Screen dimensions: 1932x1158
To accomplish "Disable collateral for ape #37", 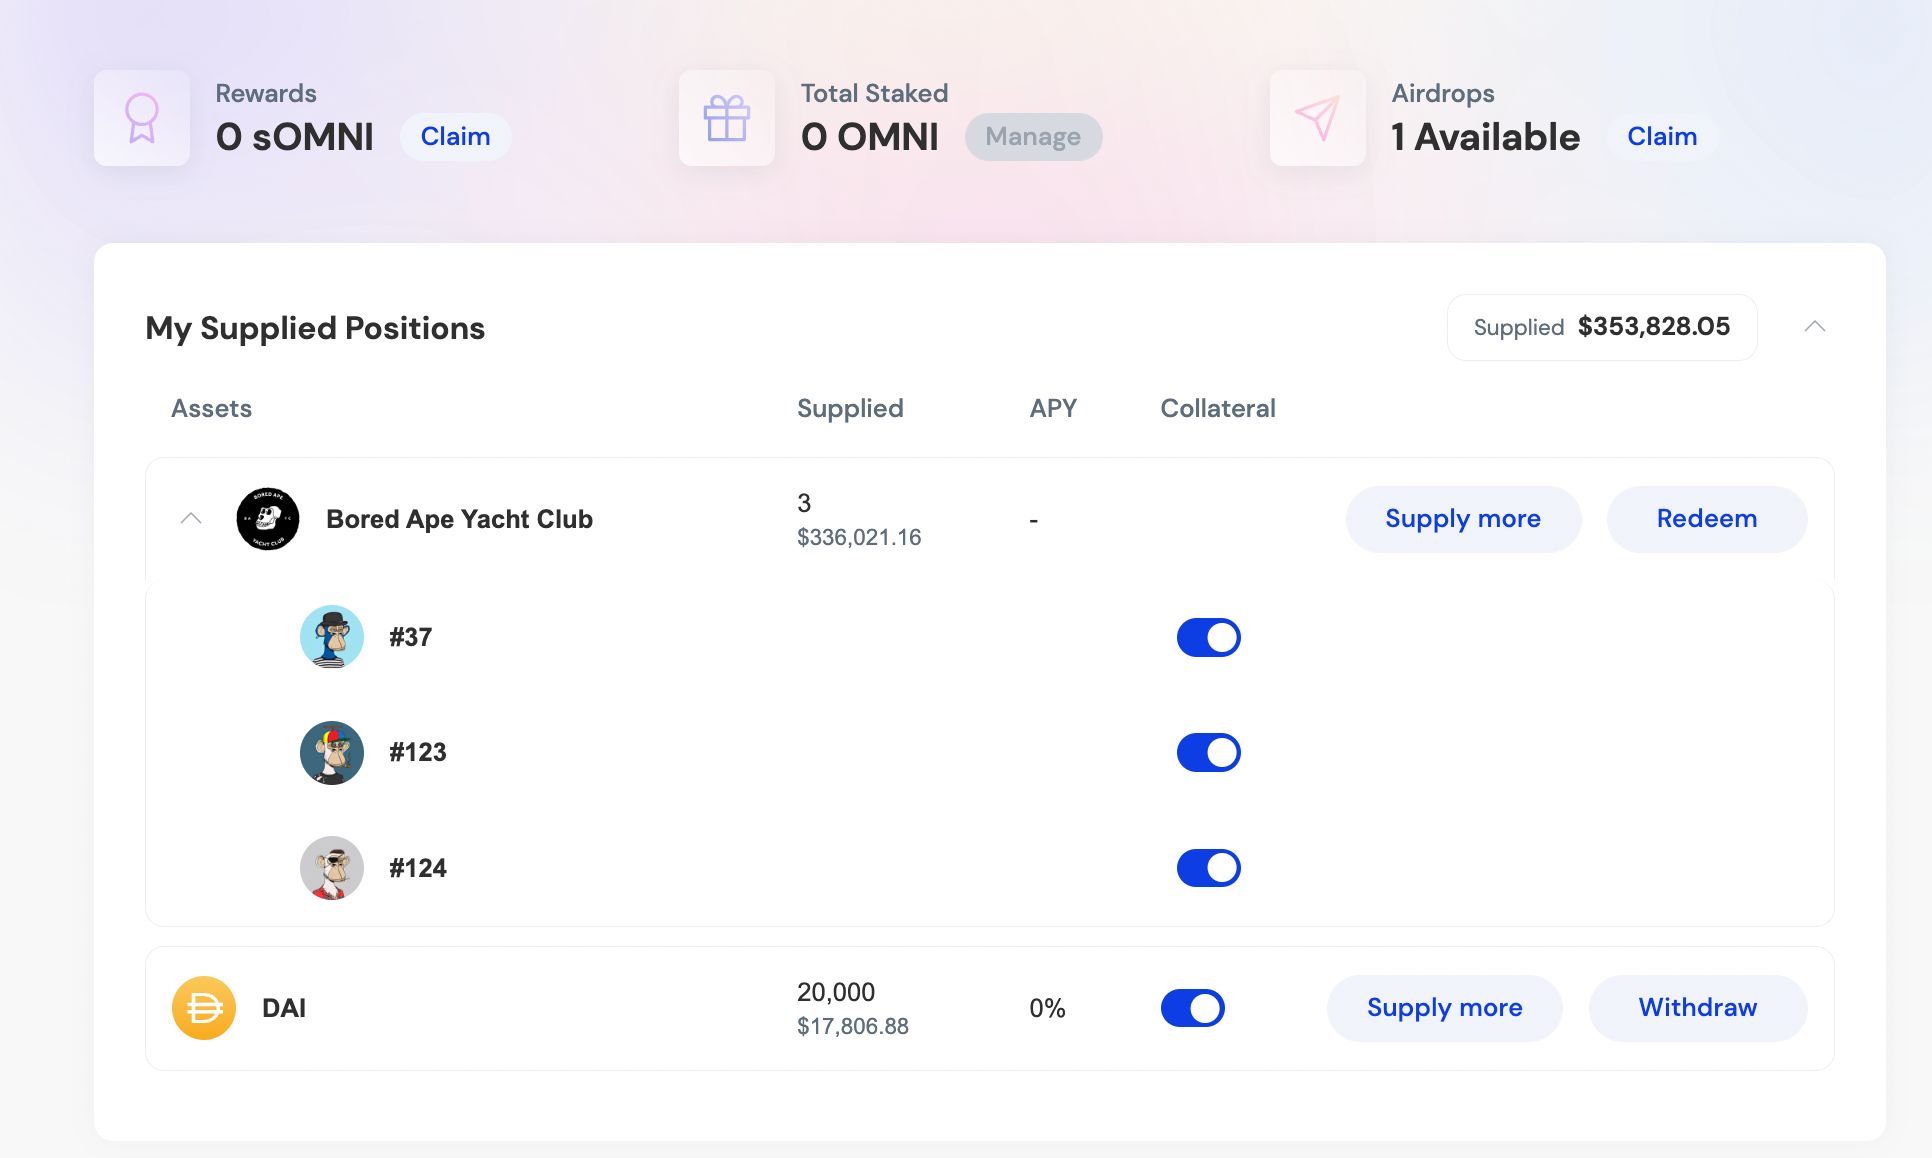I will pyautogui.click(x=1209, y=637).
